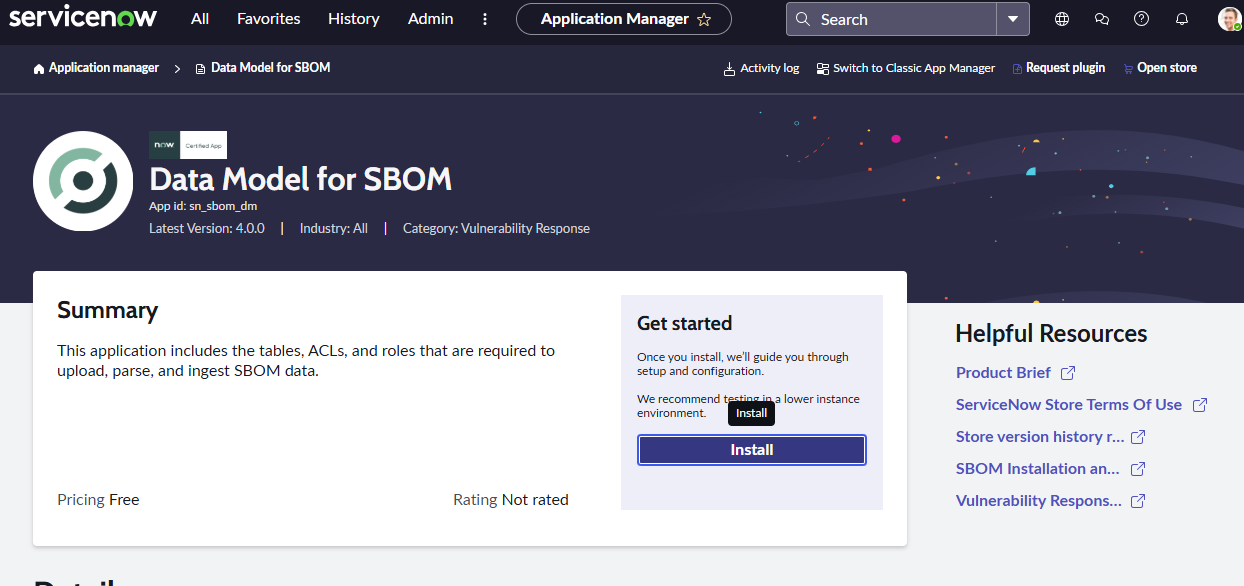1244x586 pixels.
Task: Open Vulnerability Respons... link
Action: (x=1039, y=500)
